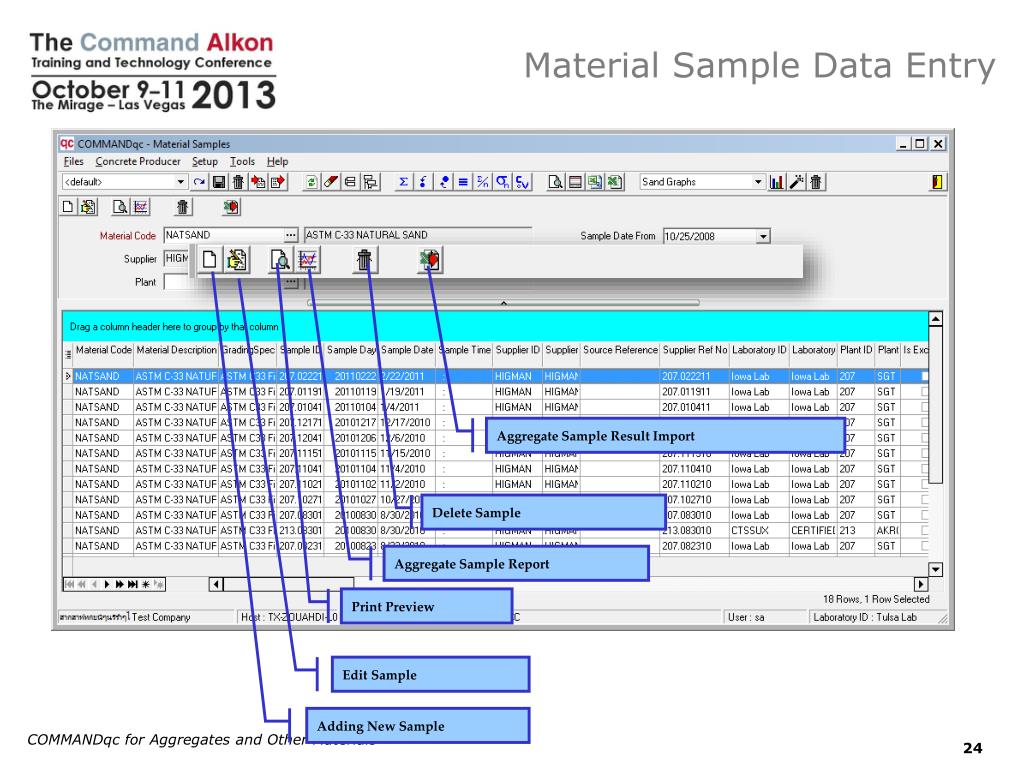This screenshot has width=1024, height=768.
Task: Jump to last record in the navigator
Action: [133, 584]
